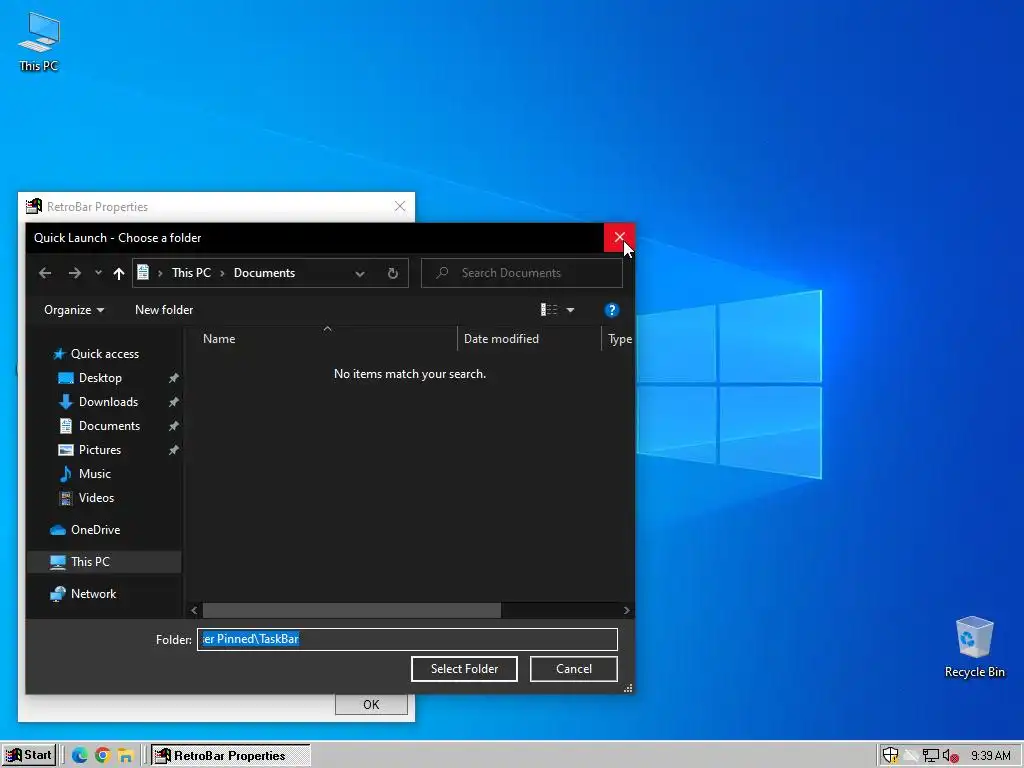
Task: Click the Folder path text field
Action: pos(407,639)
